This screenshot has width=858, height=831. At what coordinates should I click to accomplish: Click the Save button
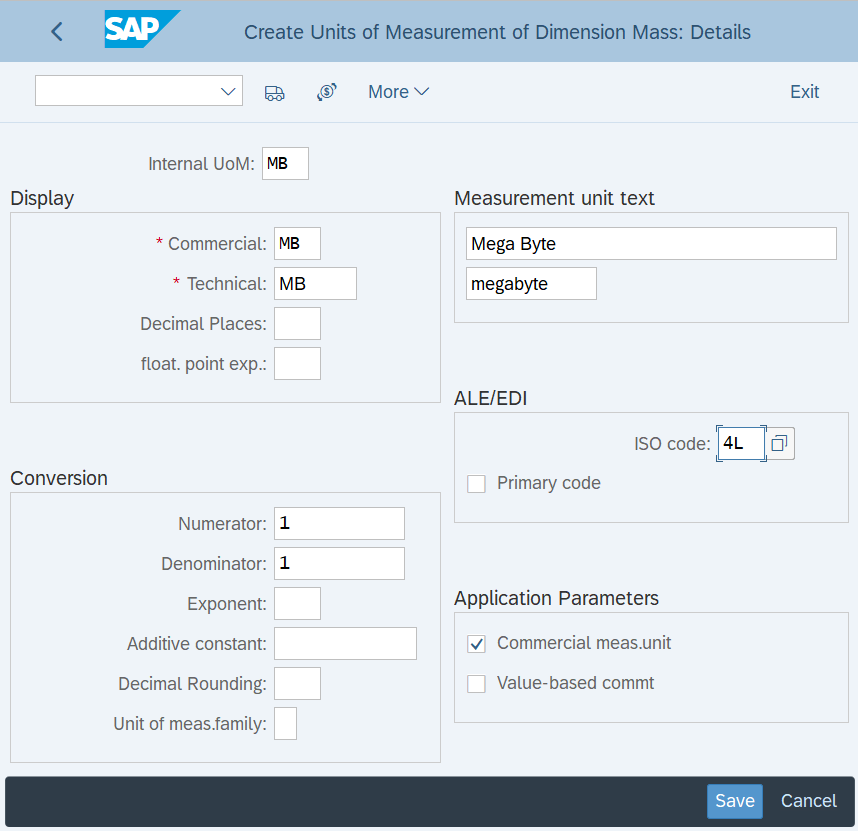(x=734, y=801)
